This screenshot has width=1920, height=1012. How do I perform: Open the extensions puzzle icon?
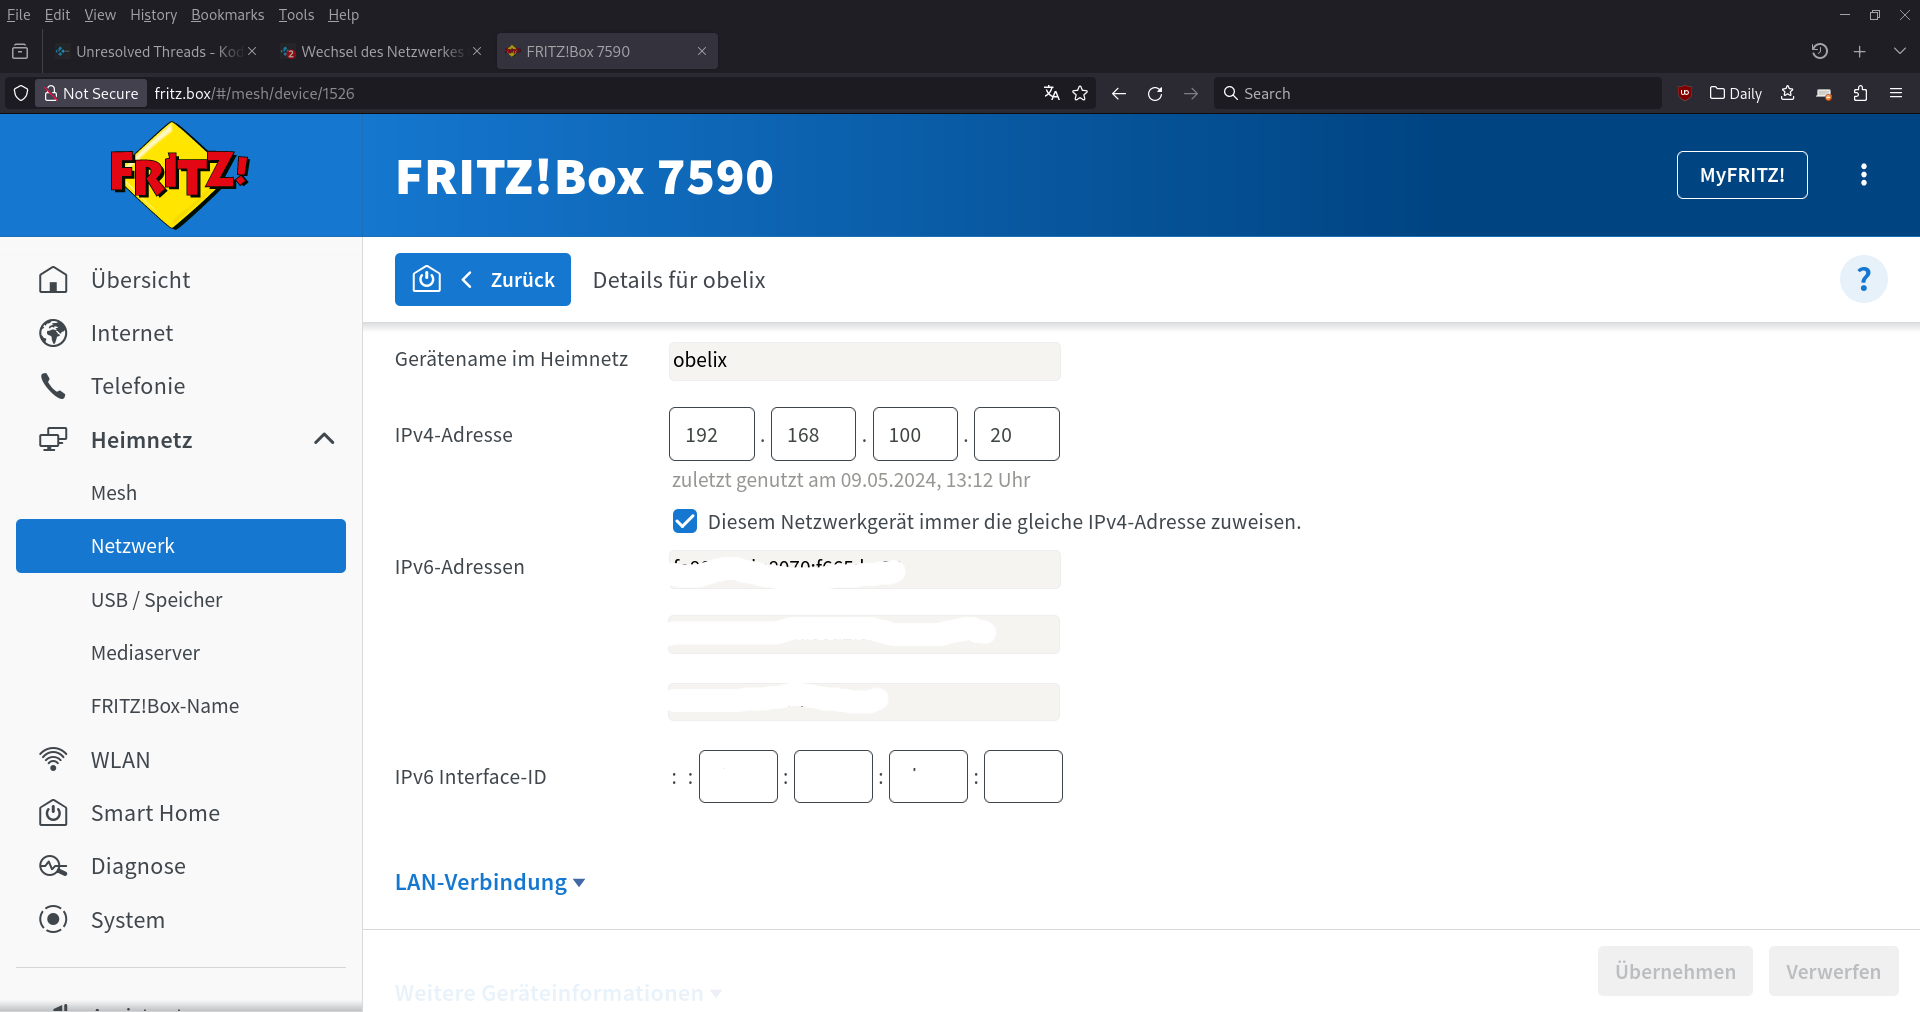(x=1860, y=93)
